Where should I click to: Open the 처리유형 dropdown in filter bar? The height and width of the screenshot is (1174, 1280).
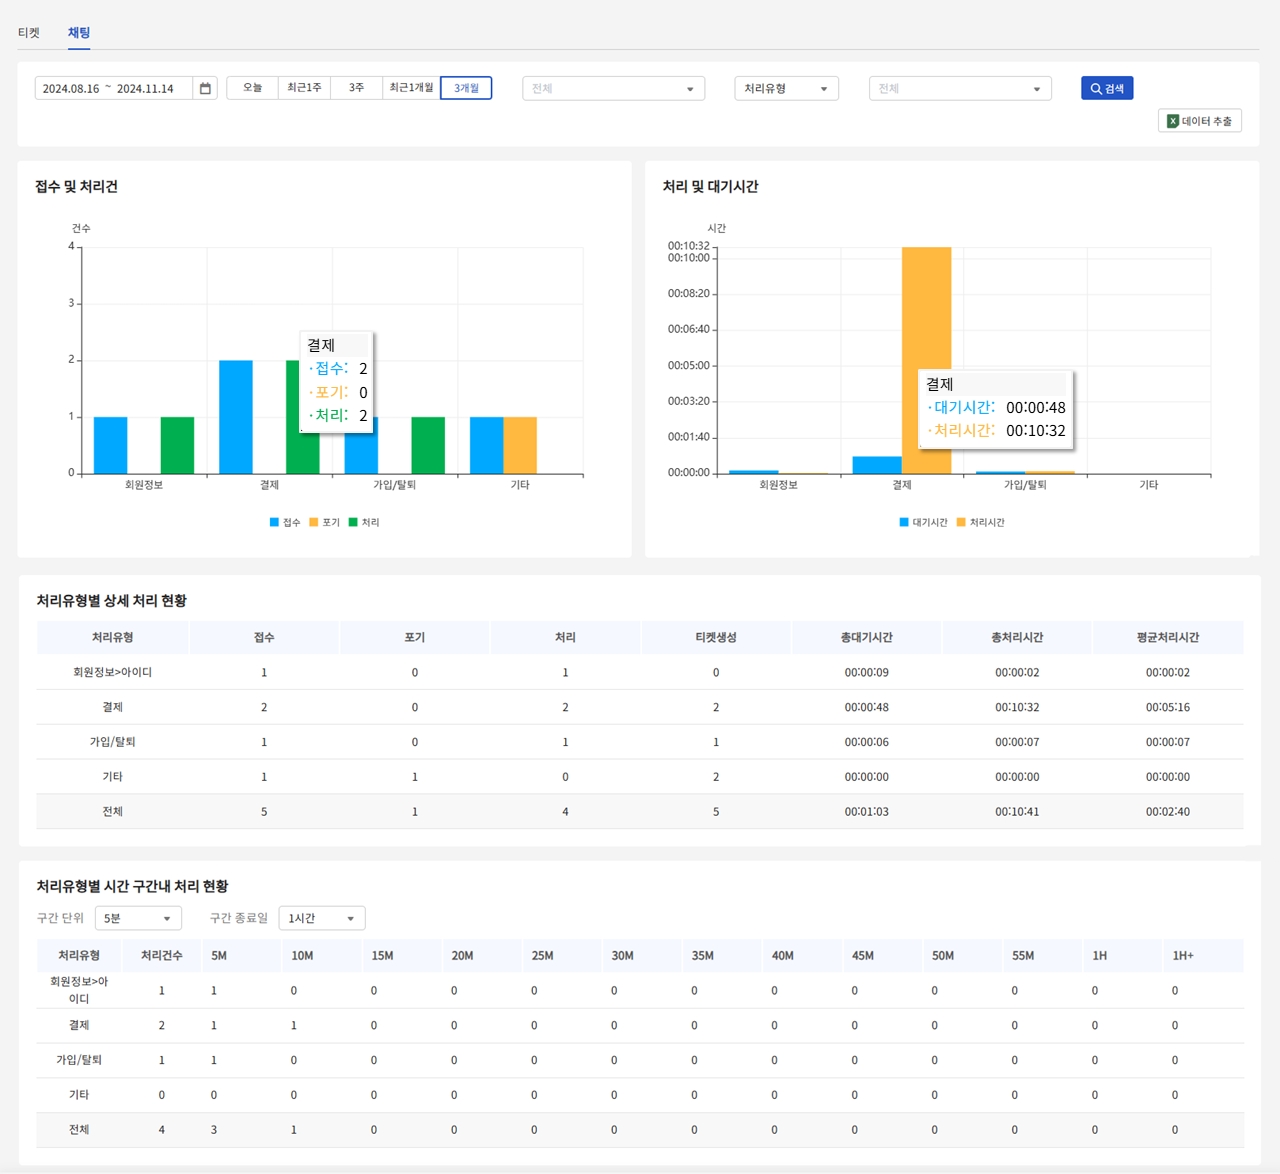click(x=786, y=89)
